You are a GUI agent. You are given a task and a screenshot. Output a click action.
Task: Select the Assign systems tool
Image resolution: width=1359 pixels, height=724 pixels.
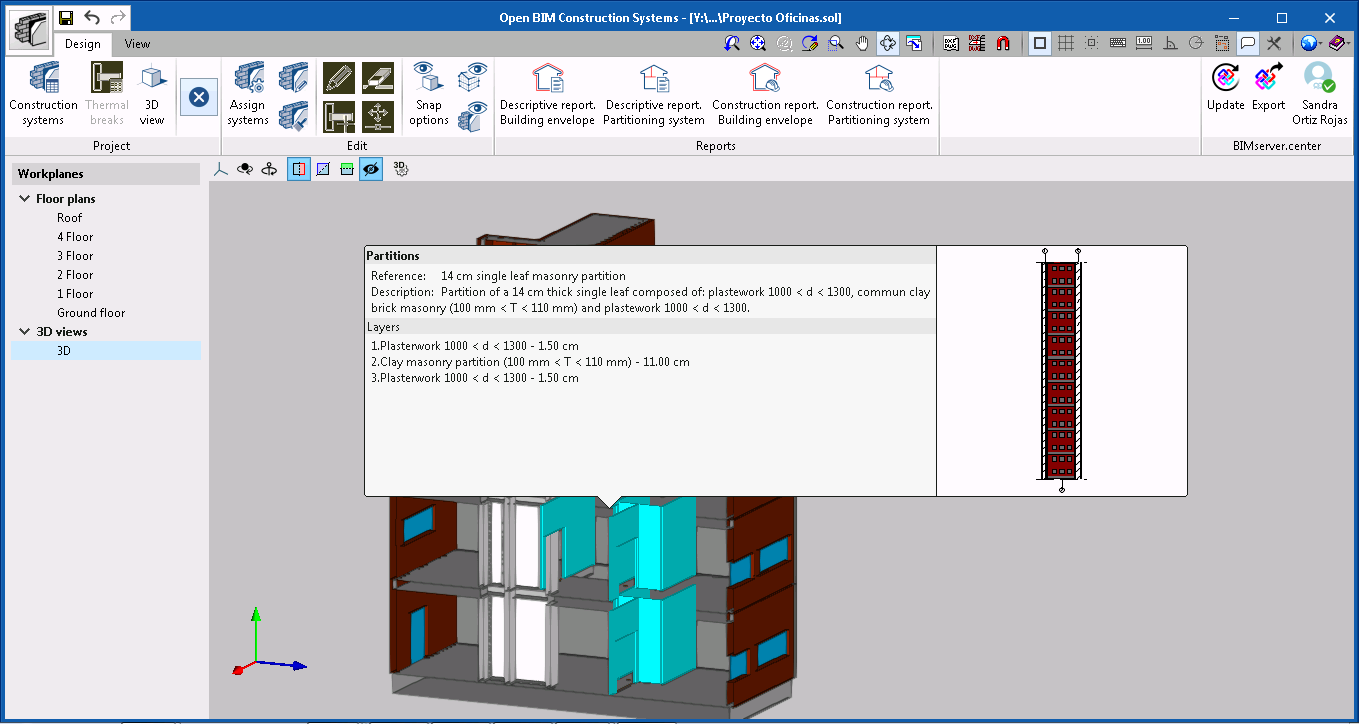pyautogui.click(x=246, y=93)
